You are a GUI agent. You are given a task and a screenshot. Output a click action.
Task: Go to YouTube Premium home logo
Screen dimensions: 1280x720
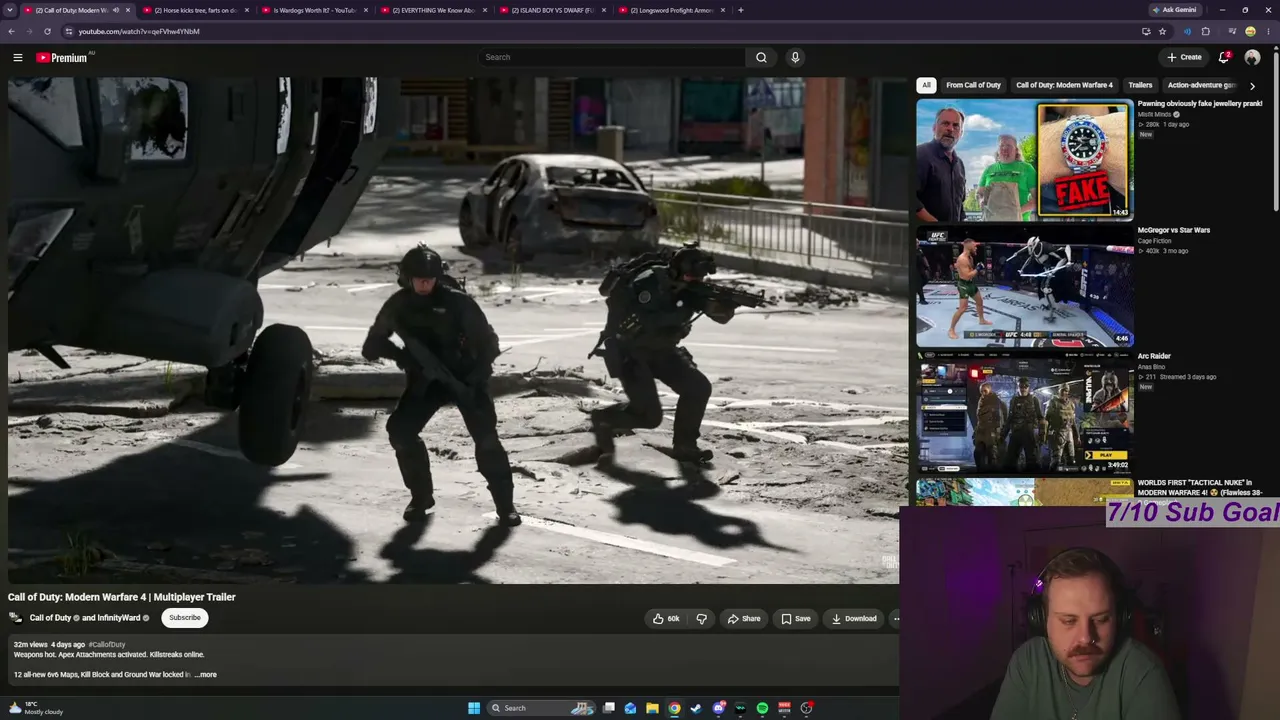[x=62, y=57]
